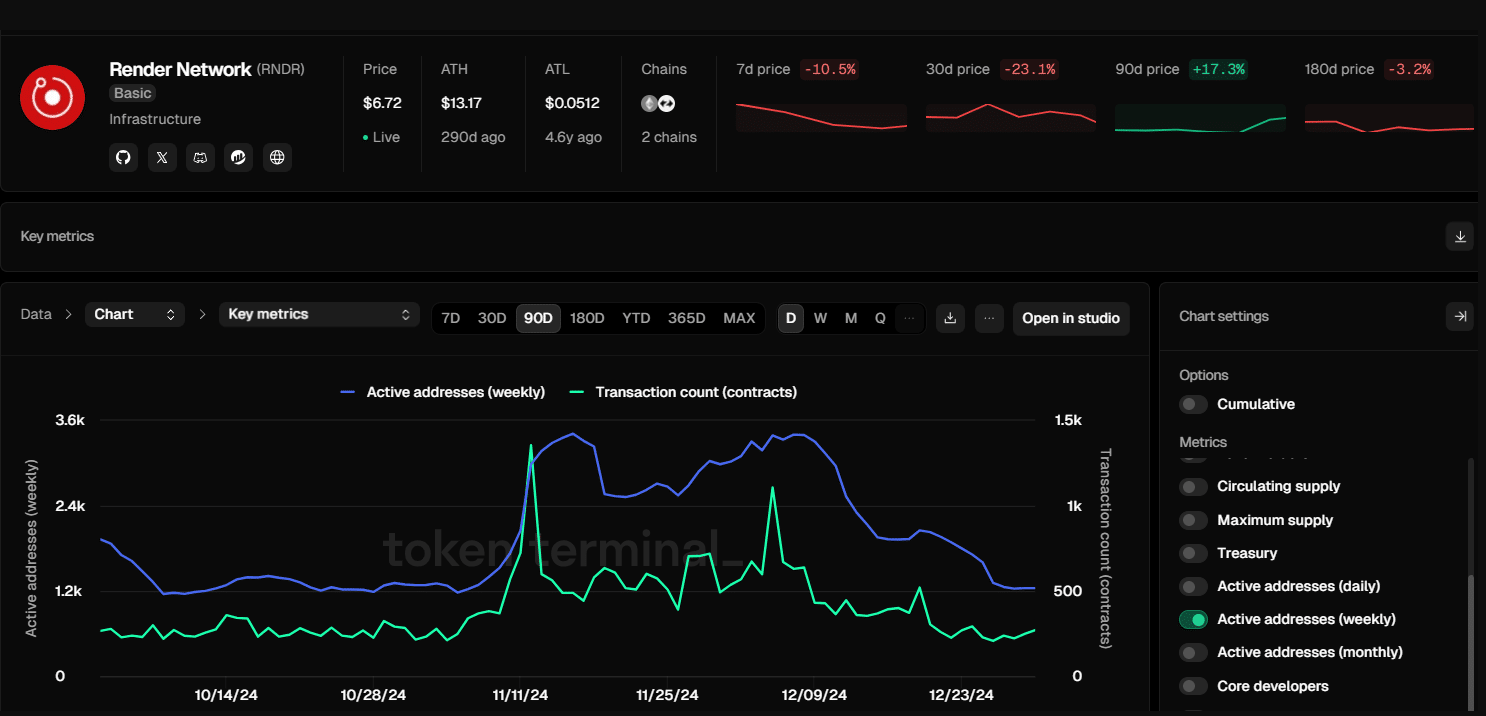The width and height of the screenshot is (1486, 716).
Task: Turn on the Treasury metric
Action: point(1193,553)
